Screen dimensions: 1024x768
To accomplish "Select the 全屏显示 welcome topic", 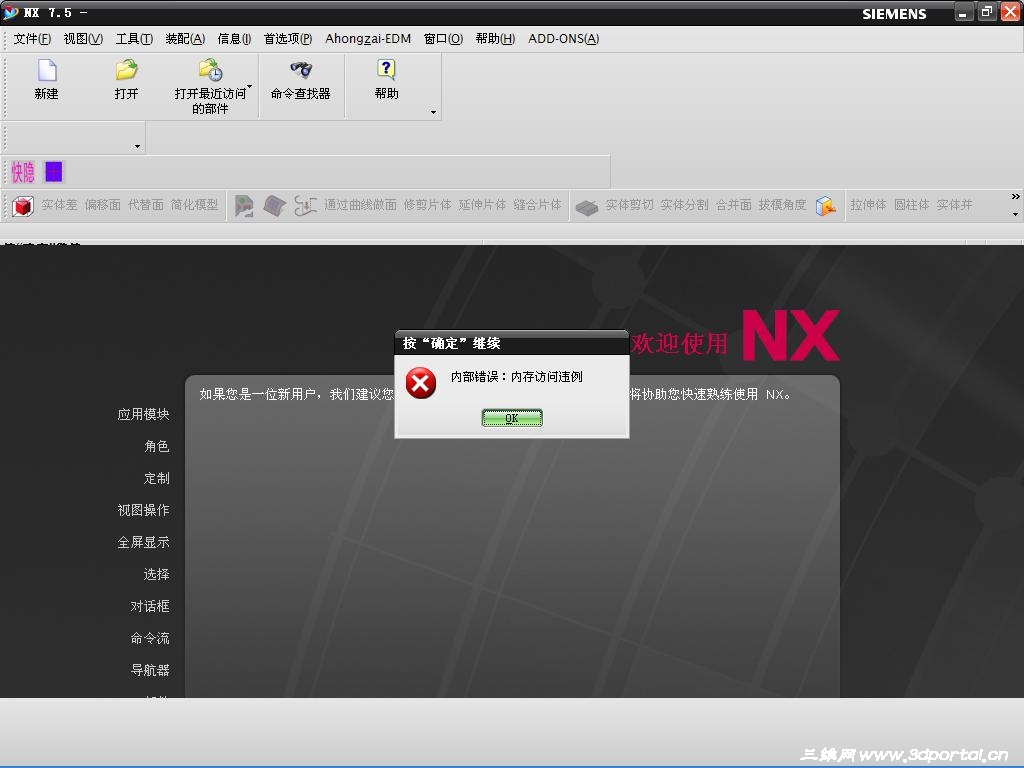I will [x=143, y=542].
